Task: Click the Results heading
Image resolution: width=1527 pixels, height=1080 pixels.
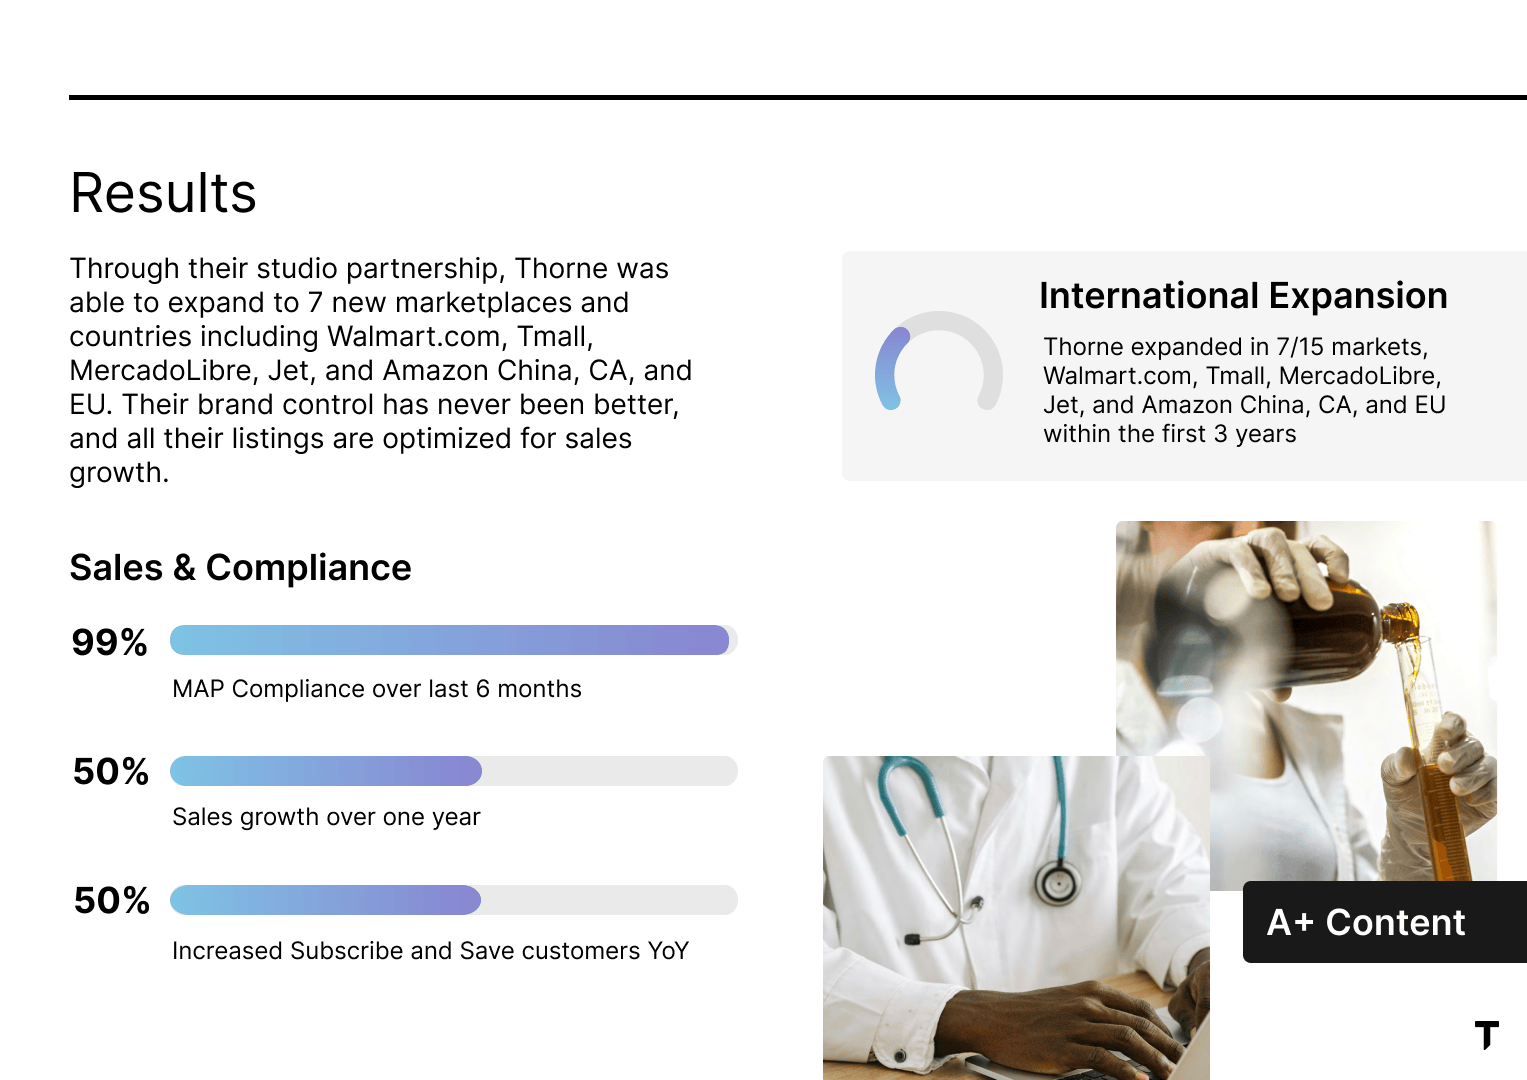Action: (x=163, y=193)
